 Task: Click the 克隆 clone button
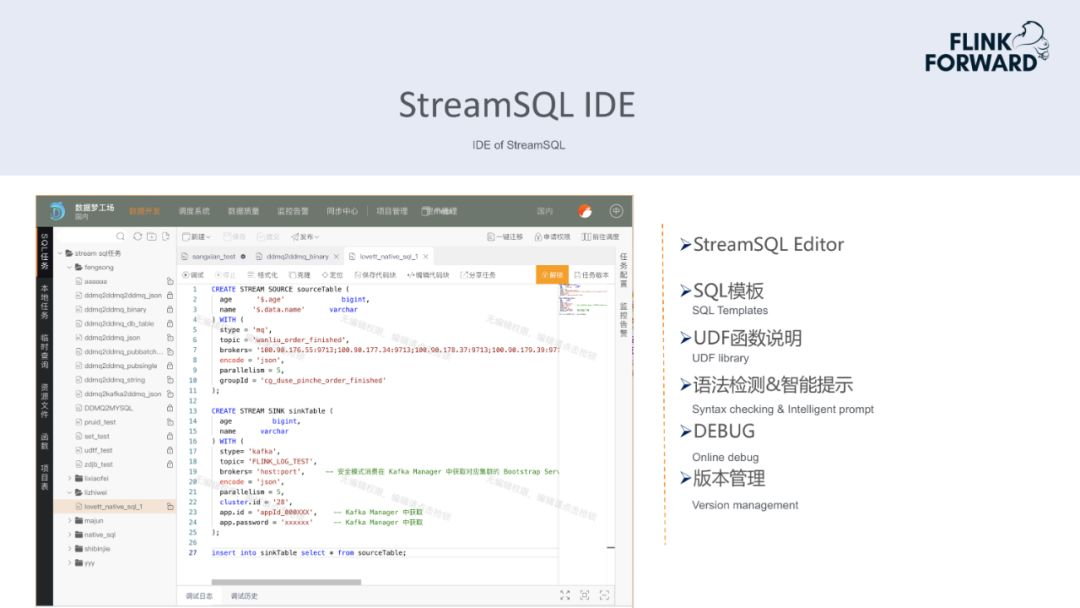tap(300, 275)
